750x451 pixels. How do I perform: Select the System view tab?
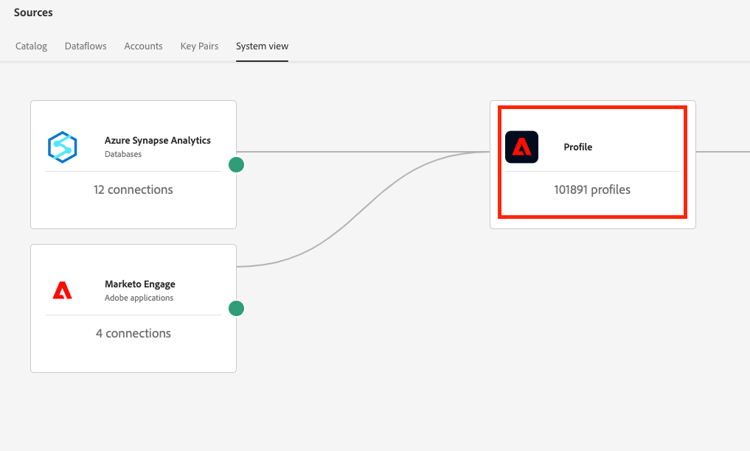coord(262,46)
